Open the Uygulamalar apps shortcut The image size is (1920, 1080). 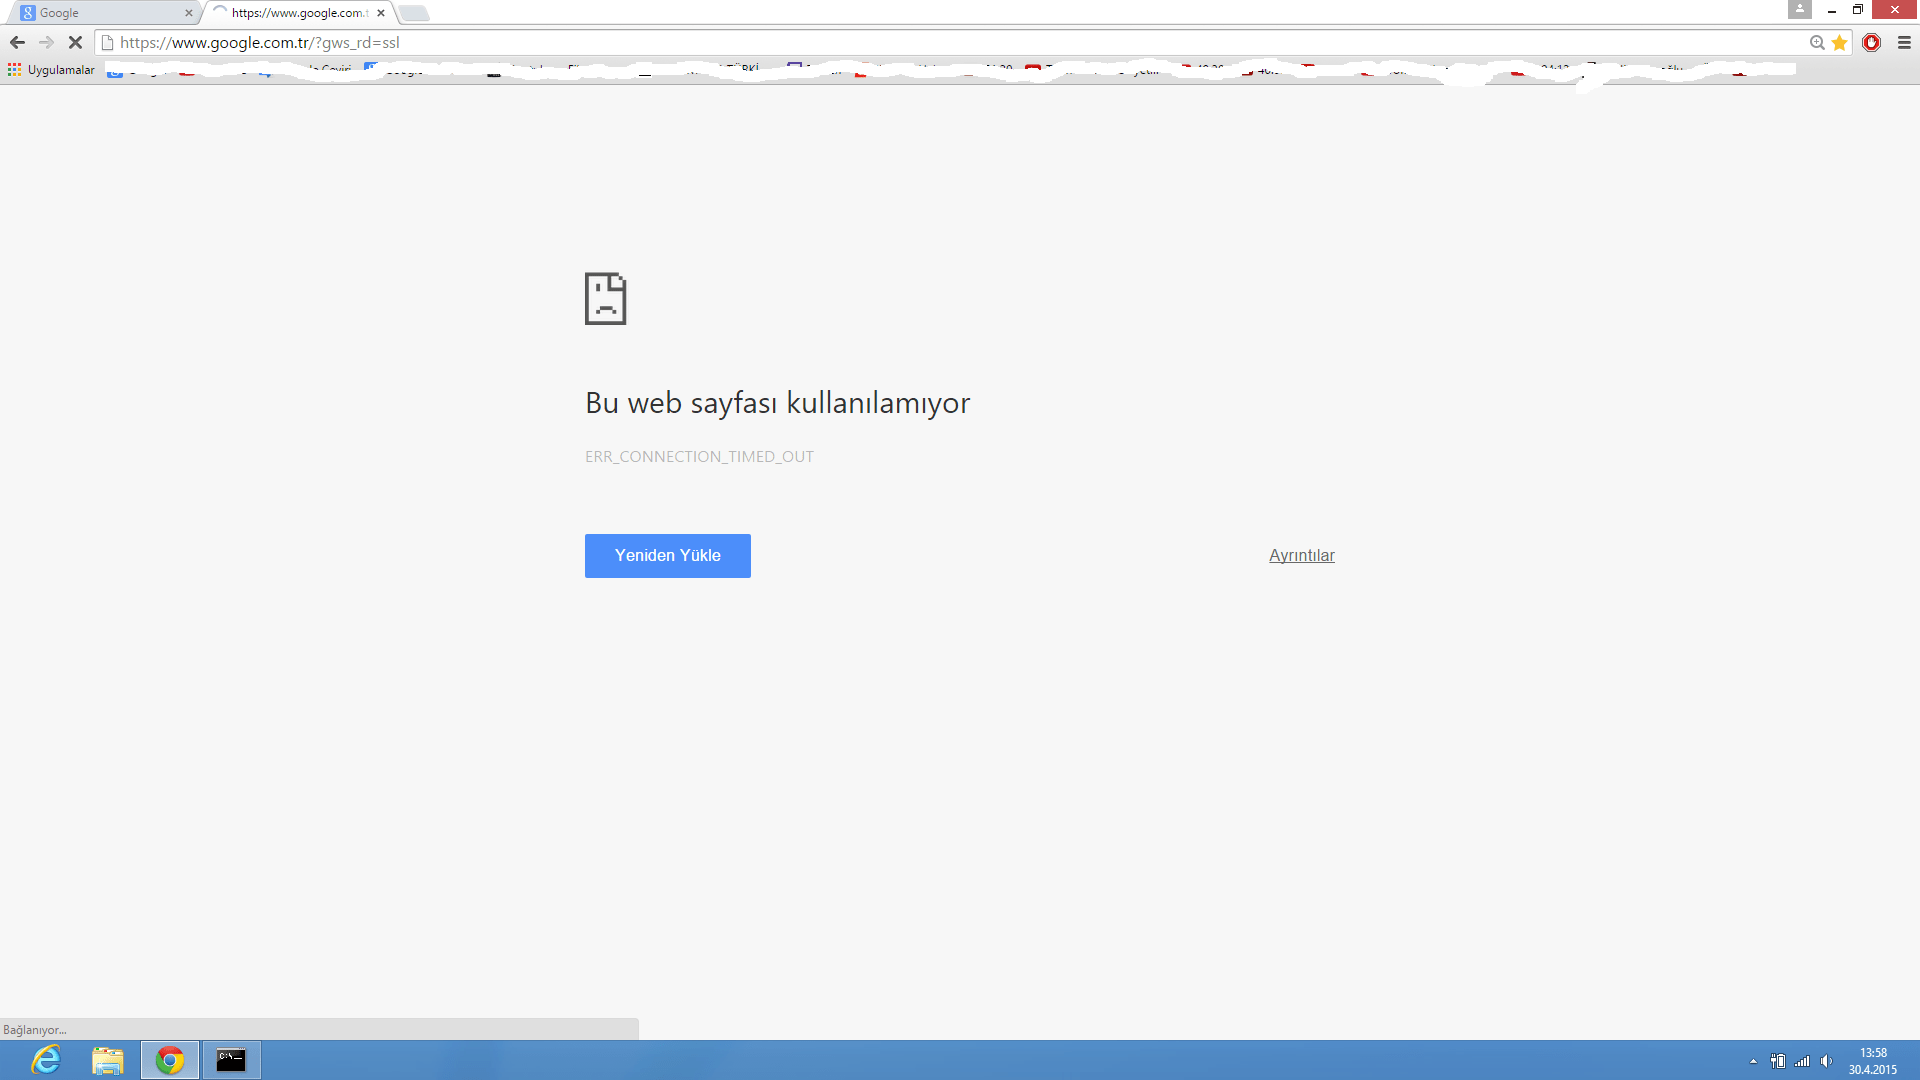(51, 69)
